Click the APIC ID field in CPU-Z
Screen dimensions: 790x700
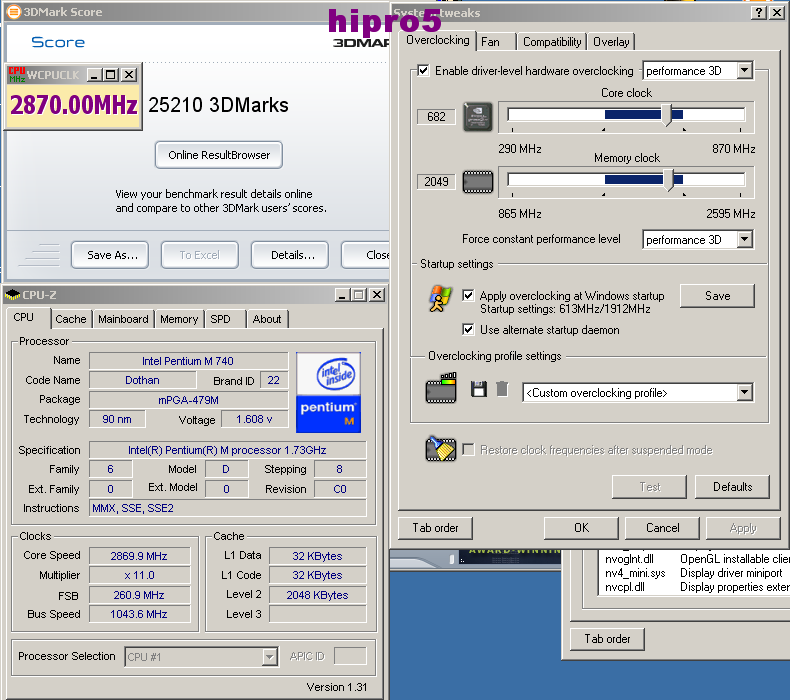[x=350, y=656]
